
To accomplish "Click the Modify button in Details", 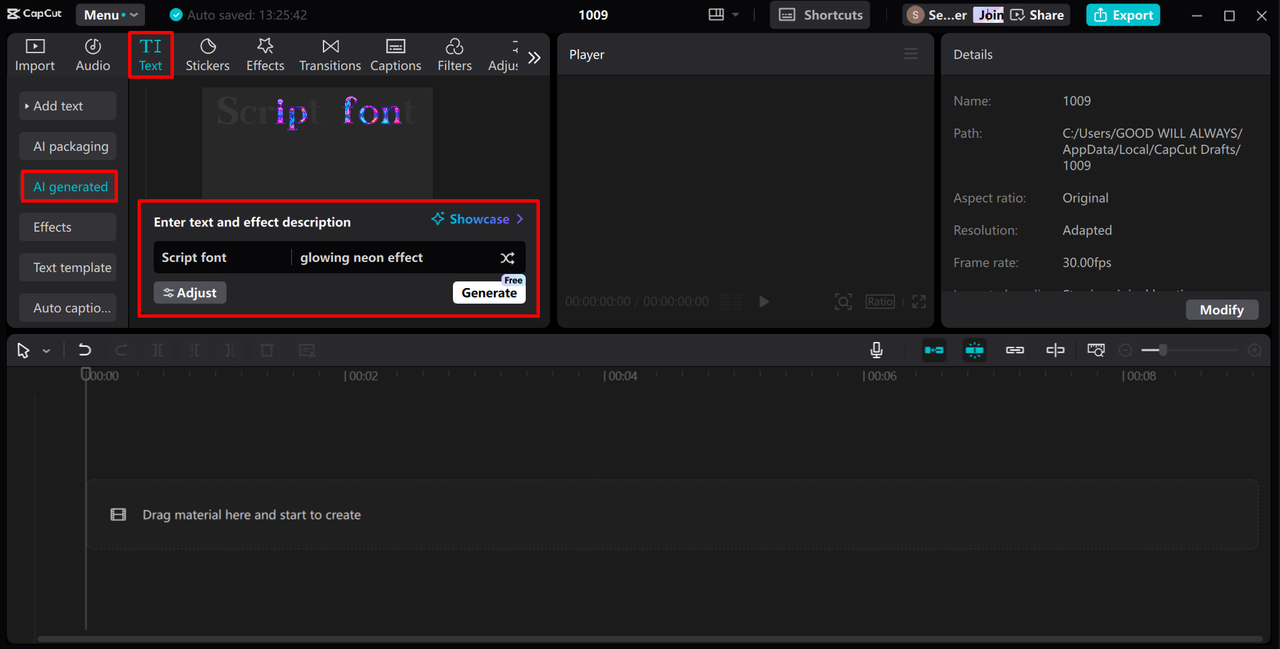I will [x=1221, y=309].
